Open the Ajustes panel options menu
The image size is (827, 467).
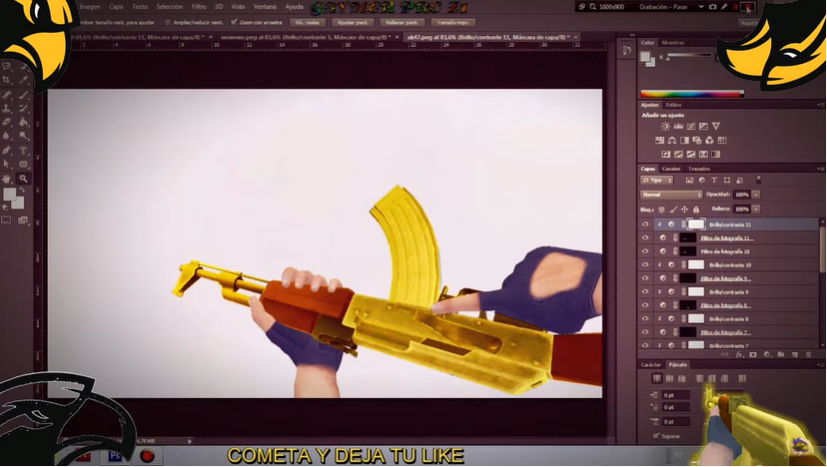(820, 105)
